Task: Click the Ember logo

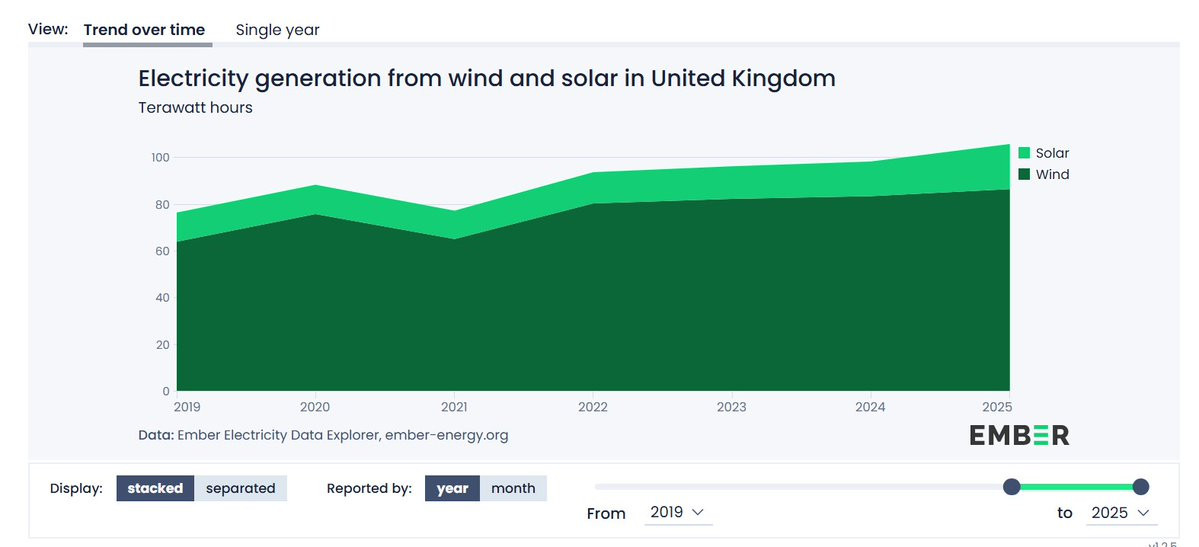Action: tap(1019, 435)
